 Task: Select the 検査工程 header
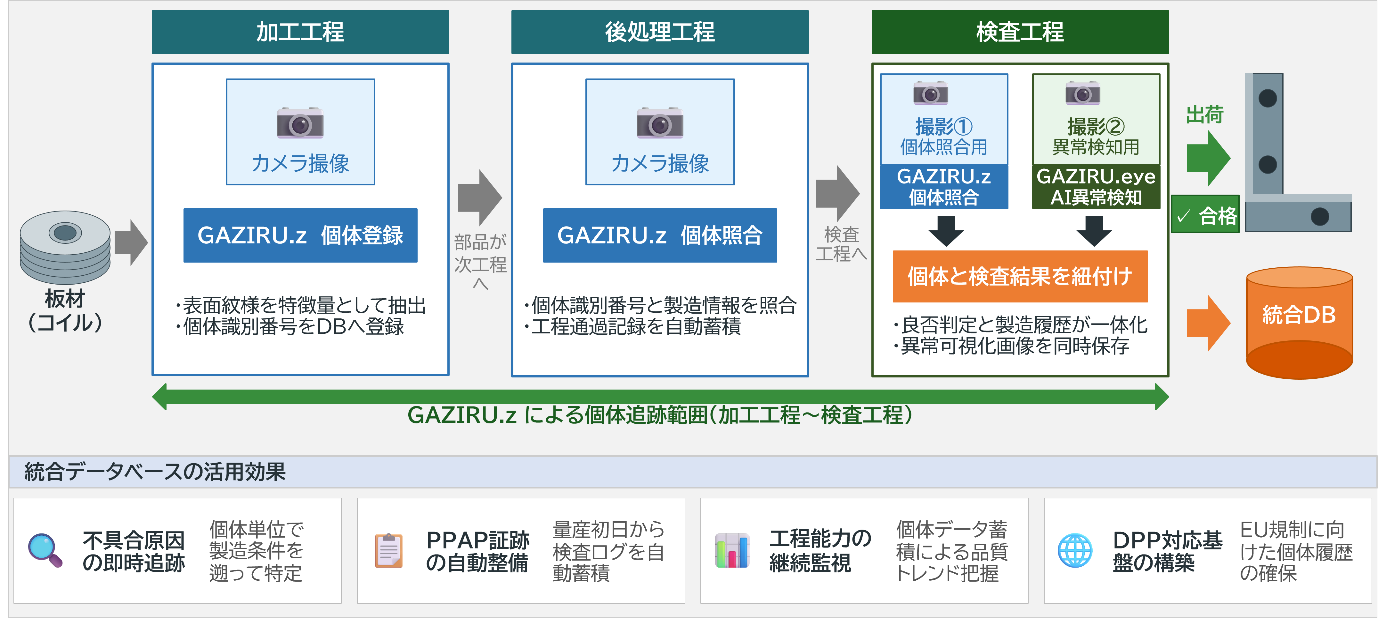pyautogui.click(x=1020, y=32)
